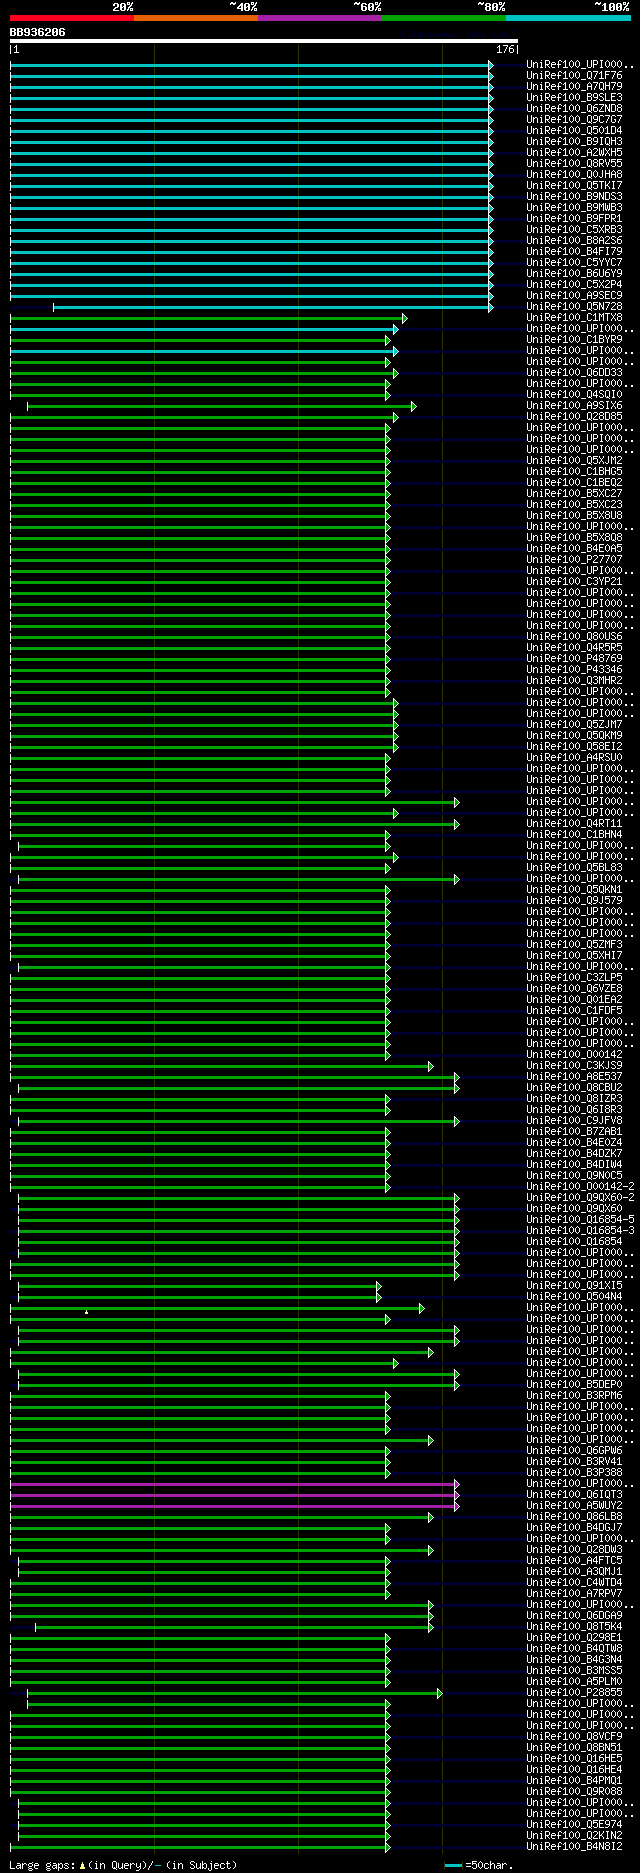Click the purple segment of the identity legend
The image size is (640, 1873).
(x=320, y=18)
